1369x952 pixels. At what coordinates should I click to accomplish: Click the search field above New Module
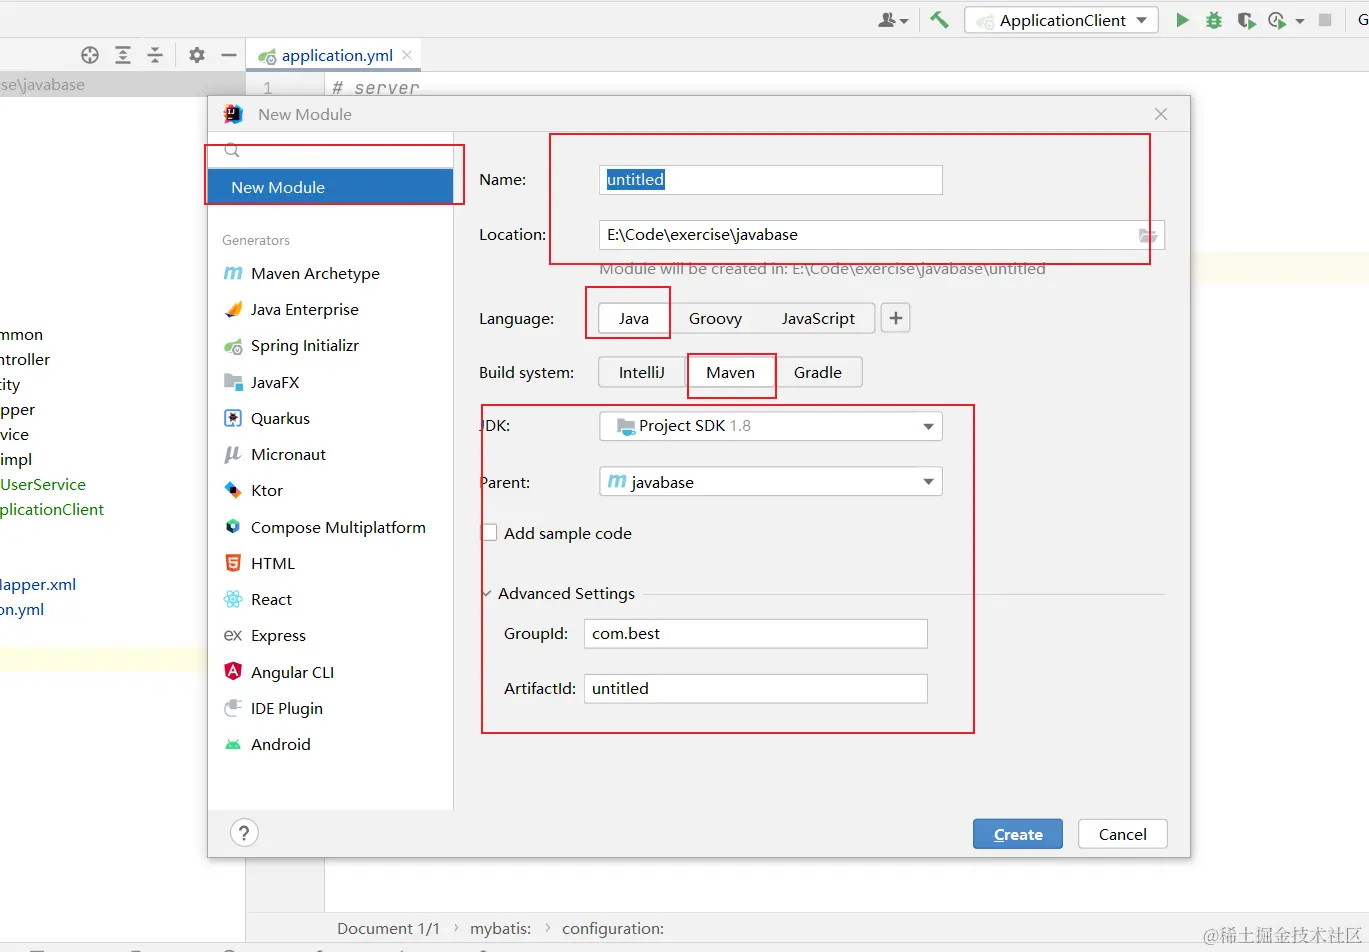click(x=330, y=151)
